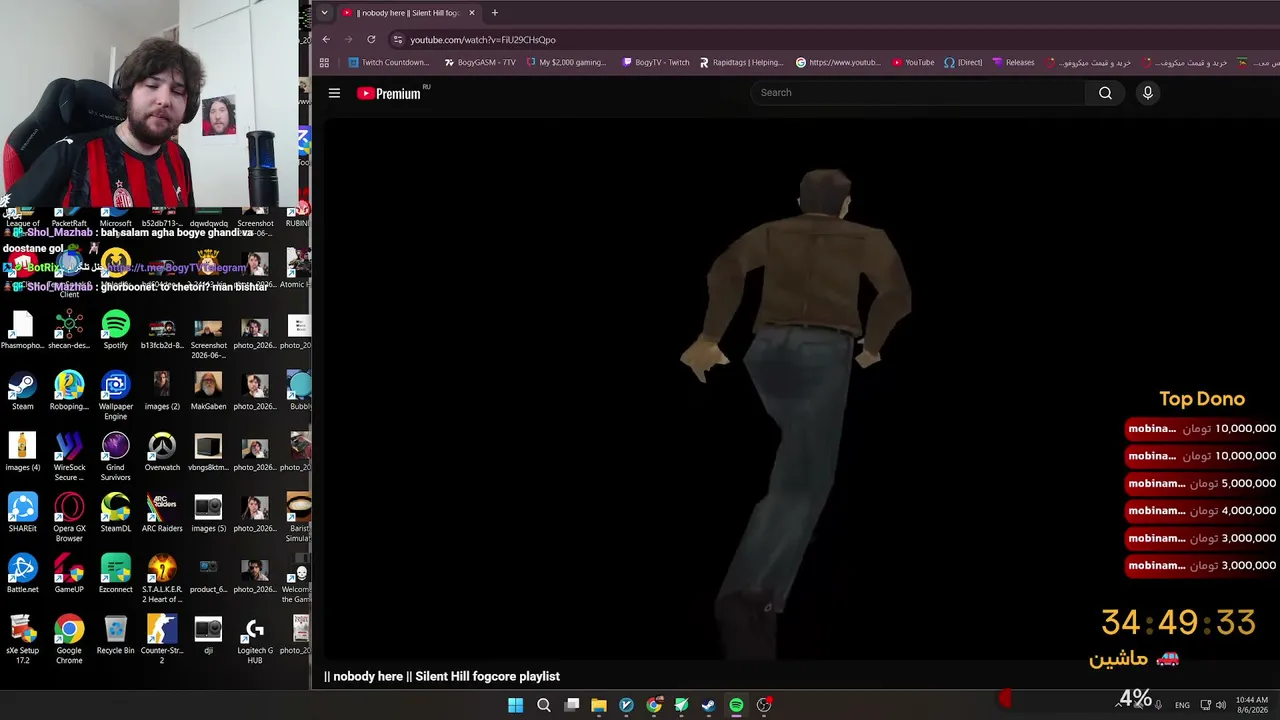Start voice search with the microphone icon

[1147, 93]
